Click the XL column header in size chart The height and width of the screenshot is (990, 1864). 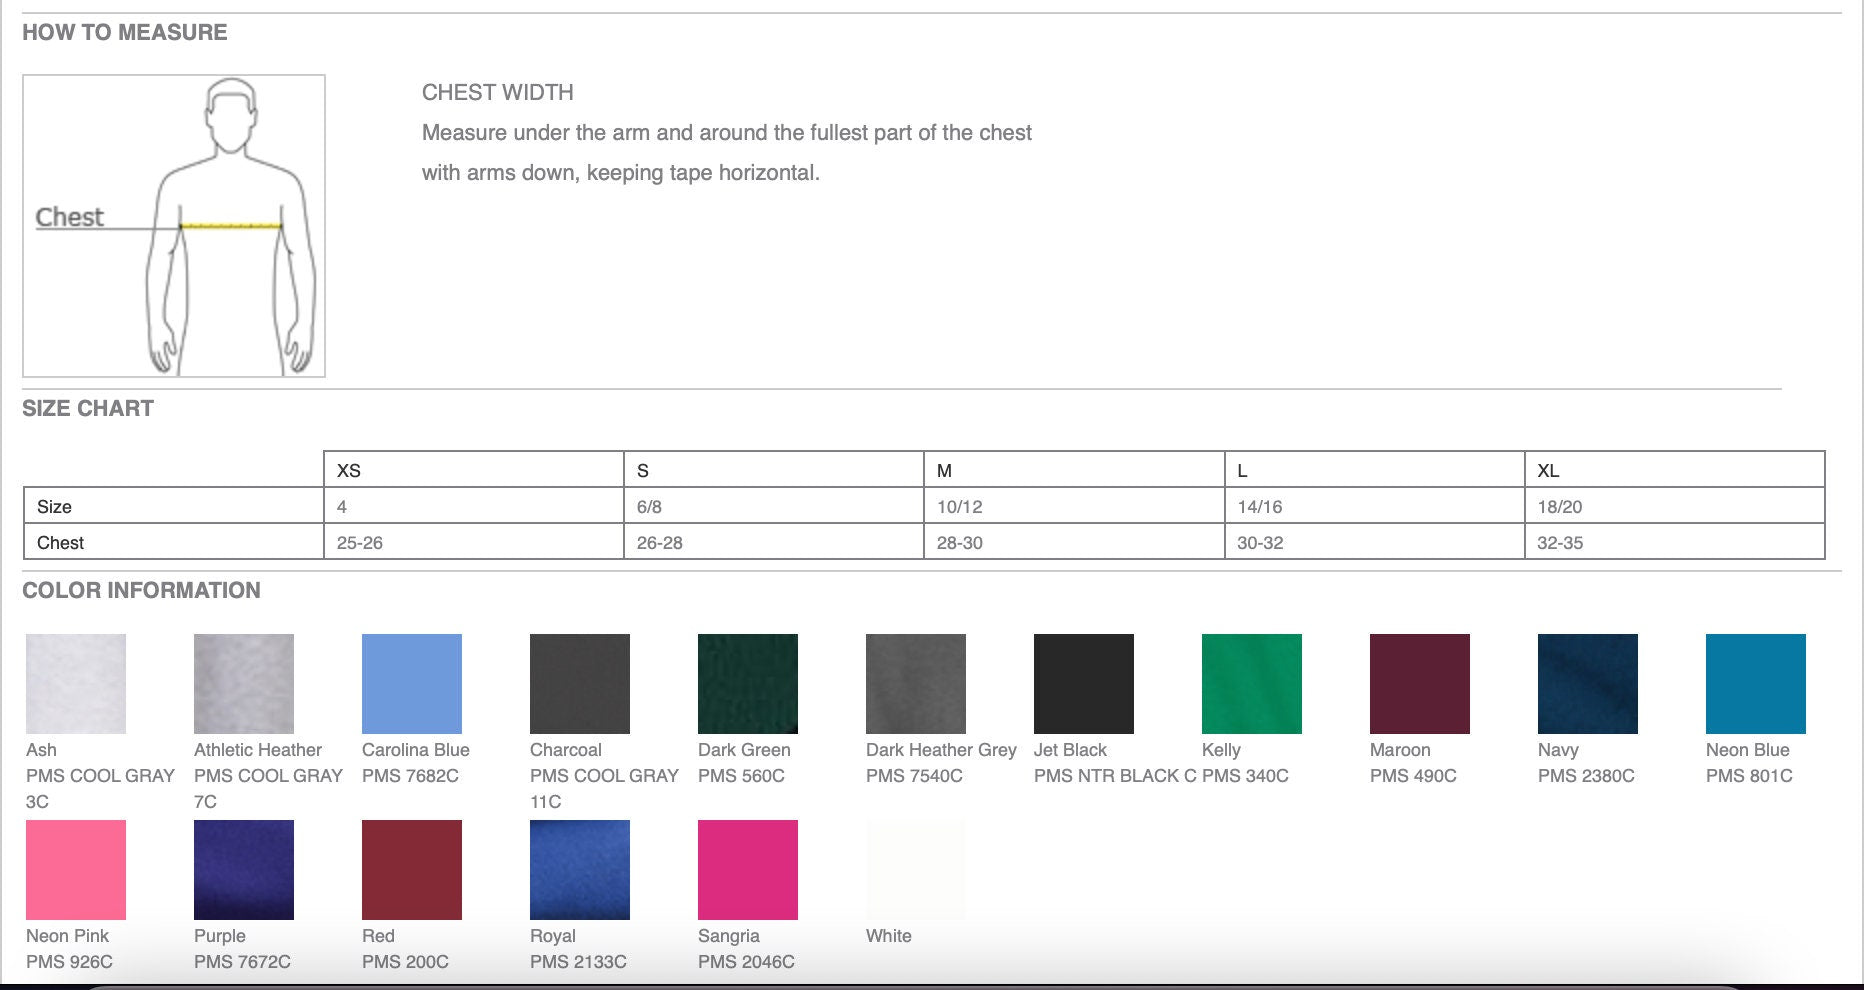(x=1674, y=470)
